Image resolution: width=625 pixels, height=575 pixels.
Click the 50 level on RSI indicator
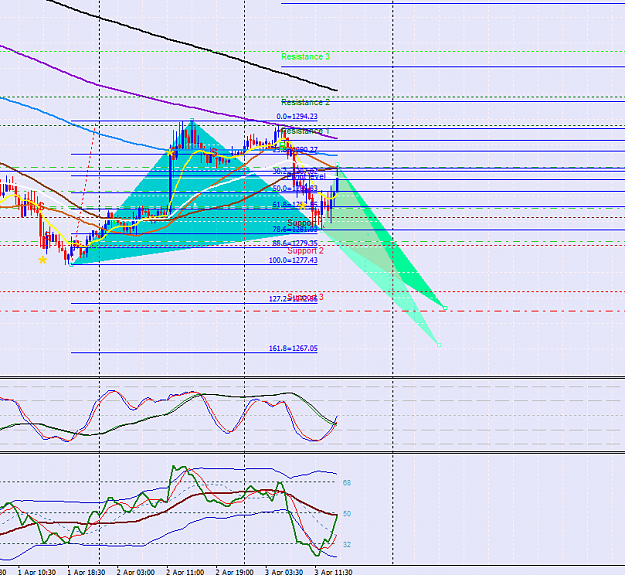click(x=347, y=514)
